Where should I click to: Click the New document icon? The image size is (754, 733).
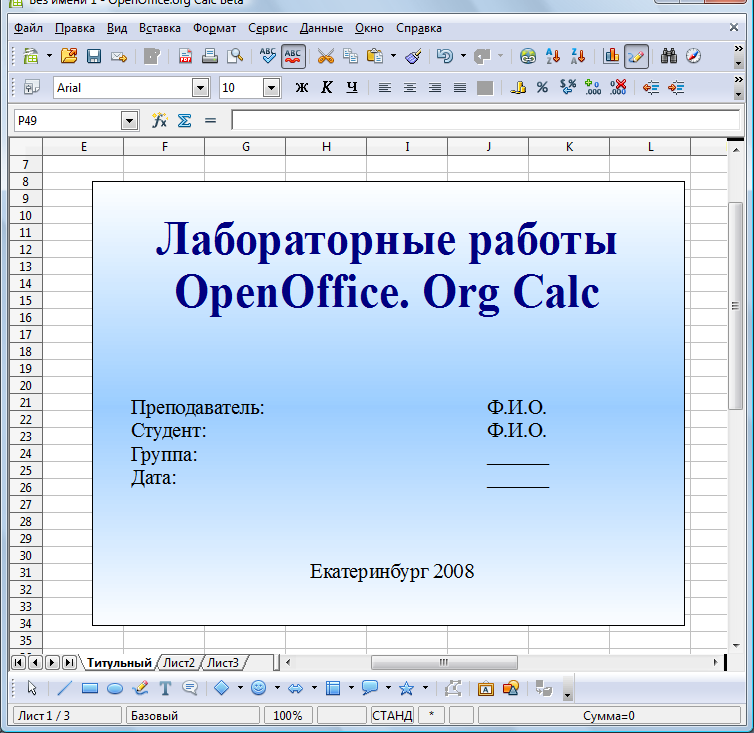point(31,56)
